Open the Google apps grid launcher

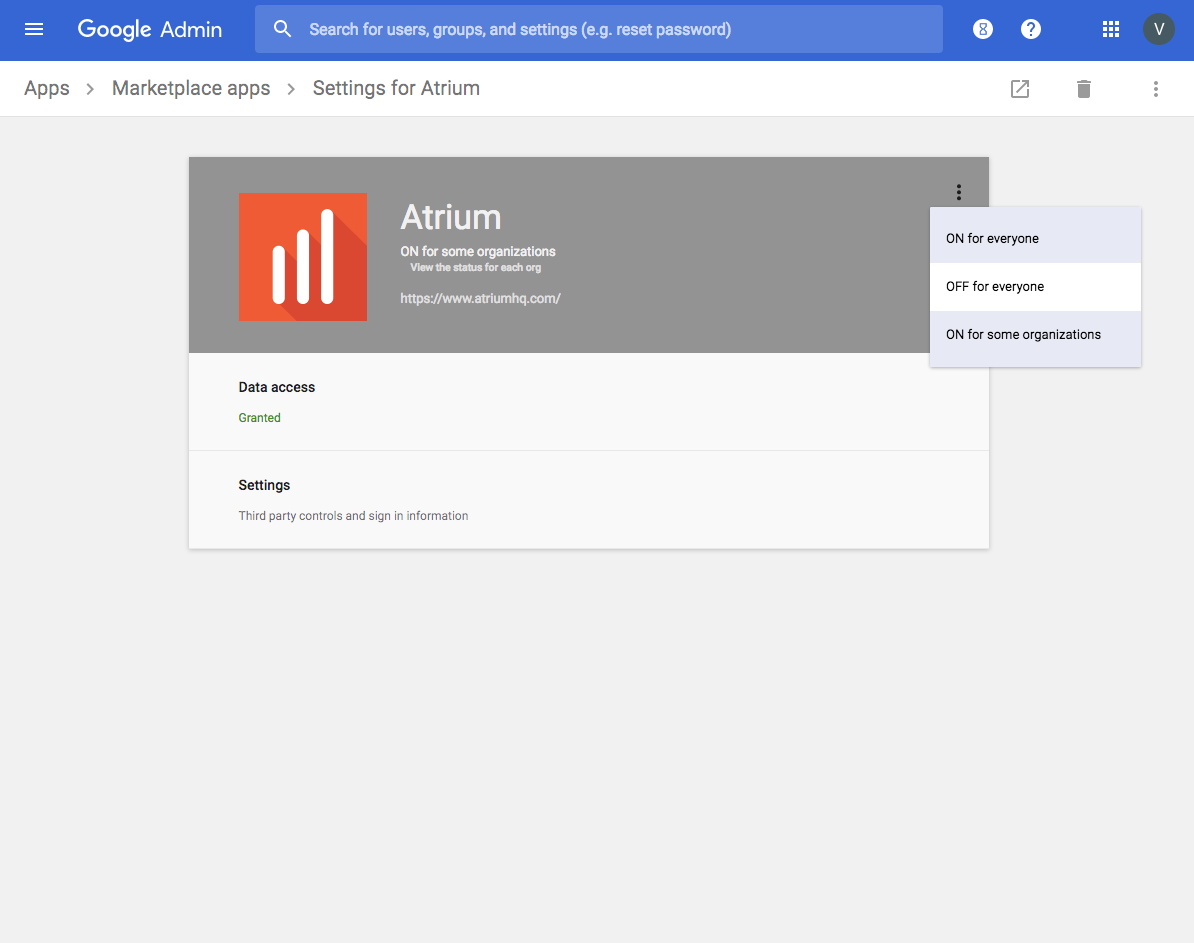pyautogui.click(x=1110, y=29)
